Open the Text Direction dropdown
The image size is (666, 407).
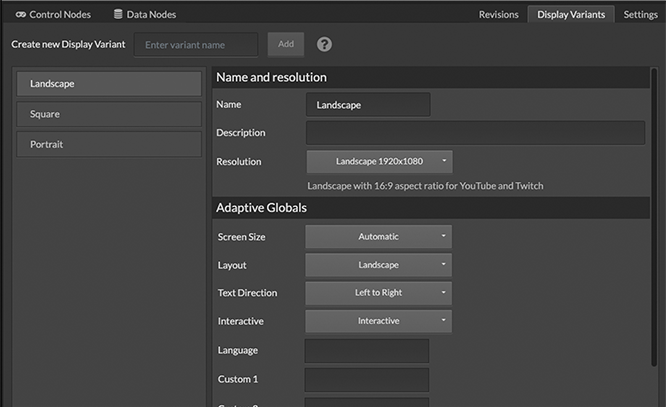point(378,293)
